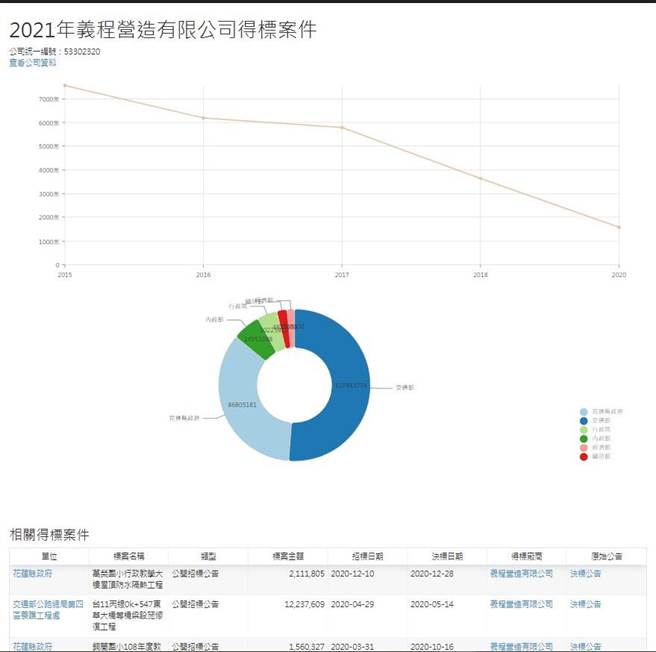Open 決標公告 link in the 2020-10-16 row
This screenshot has width=656, height=652.
(585, 647)
